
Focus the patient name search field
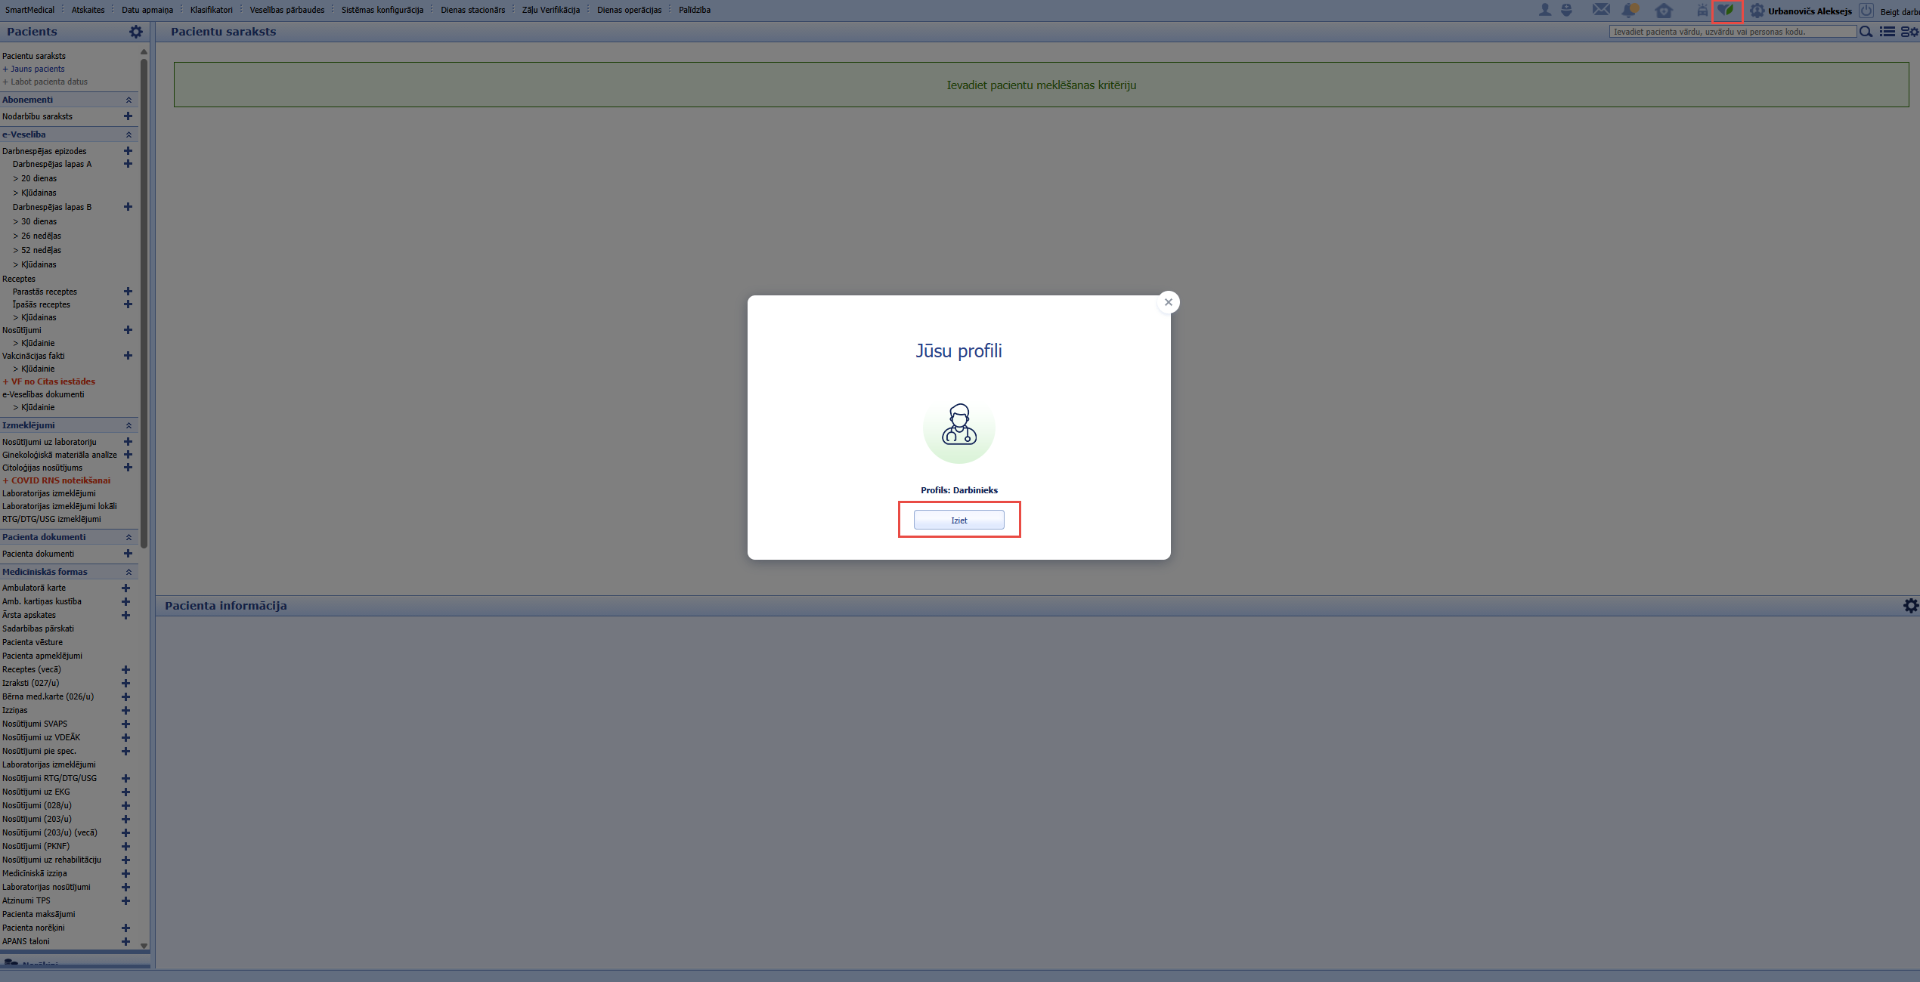[1732, 32]
